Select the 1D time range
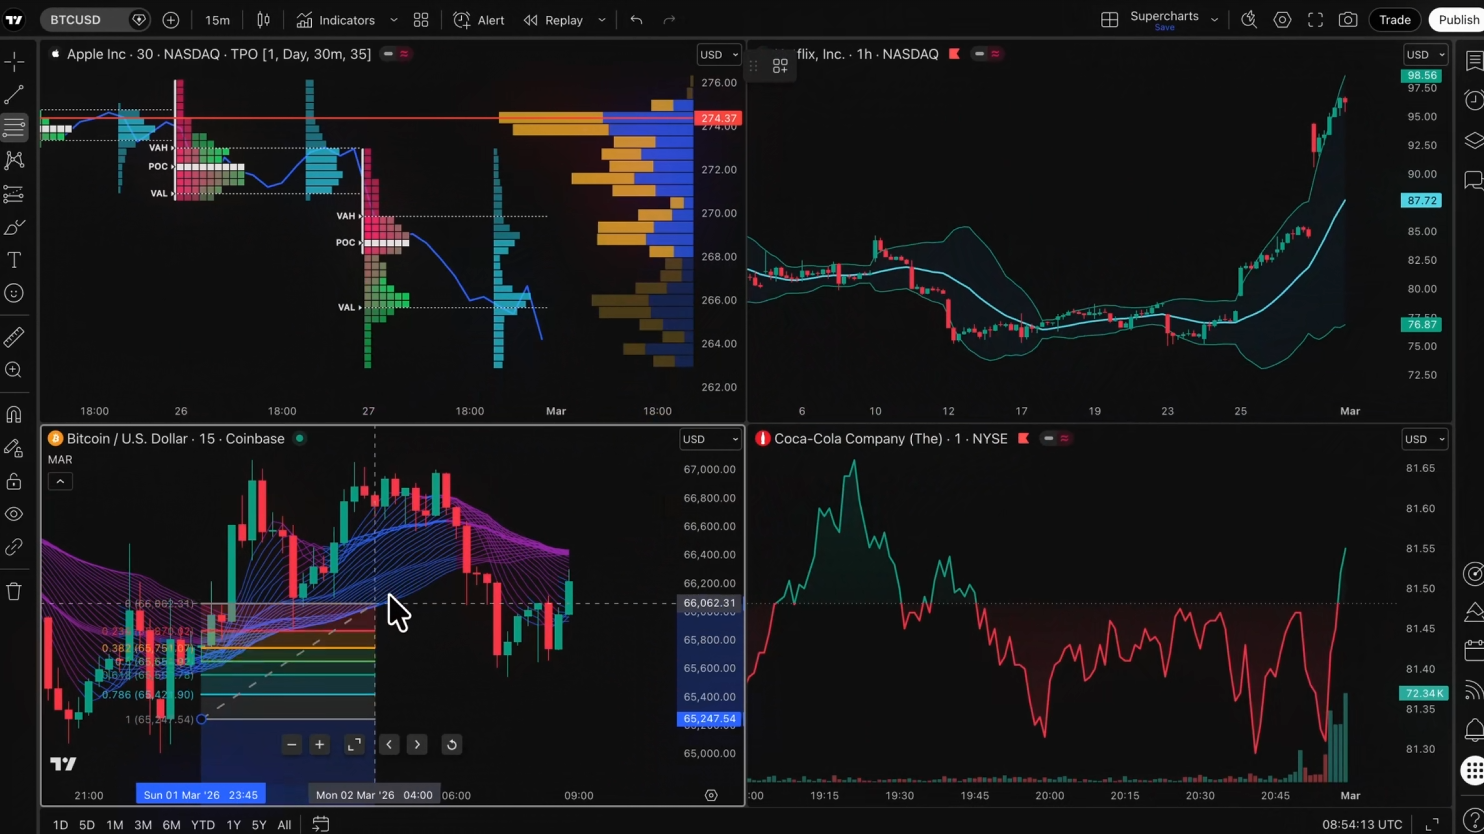This screenshot has height=834, width=1484. (60, 825)
